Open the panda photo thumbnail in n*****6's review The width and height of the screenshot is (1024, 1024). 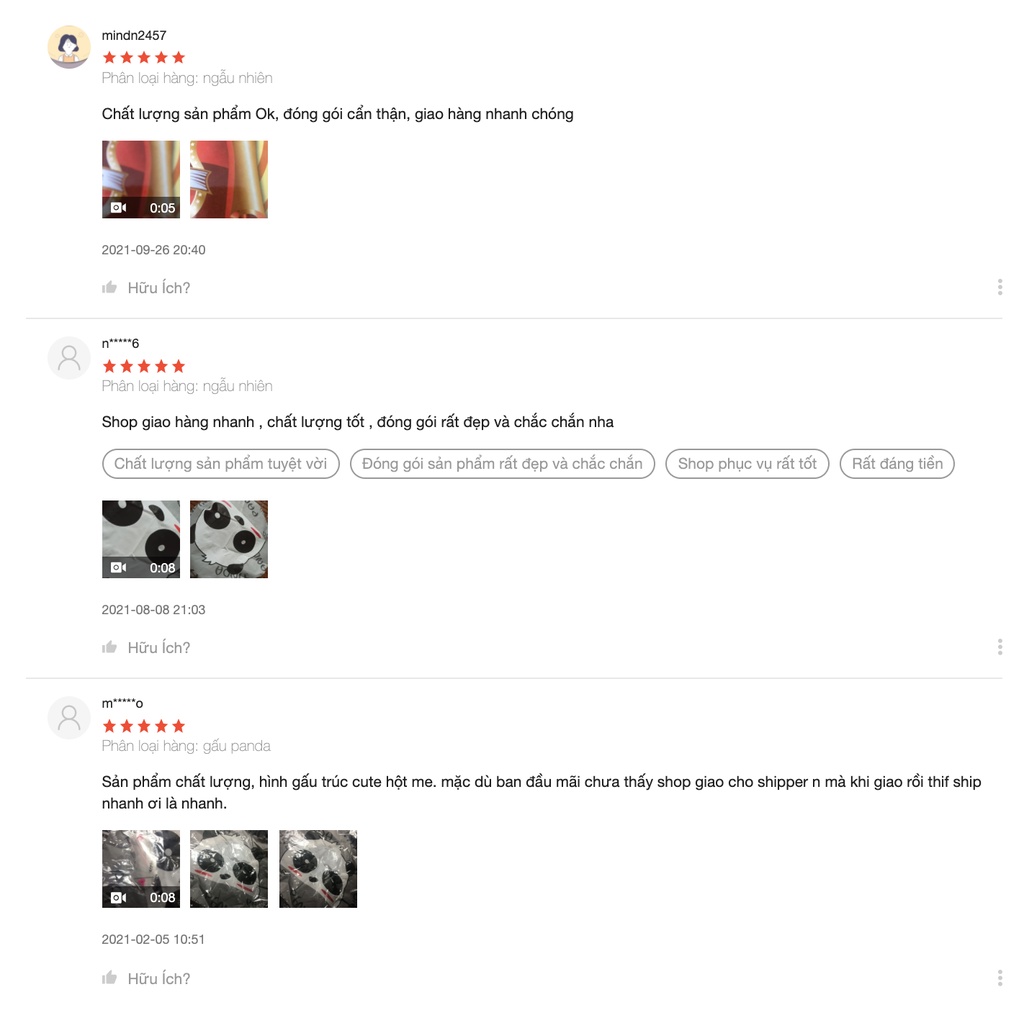pos(229,539)
